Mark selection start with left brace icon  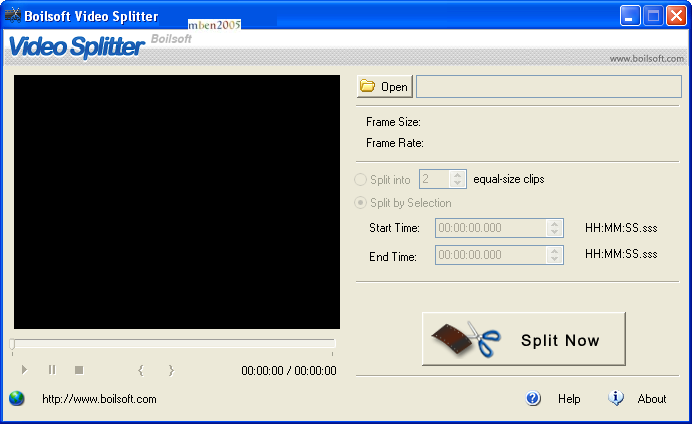pos(141,370)
